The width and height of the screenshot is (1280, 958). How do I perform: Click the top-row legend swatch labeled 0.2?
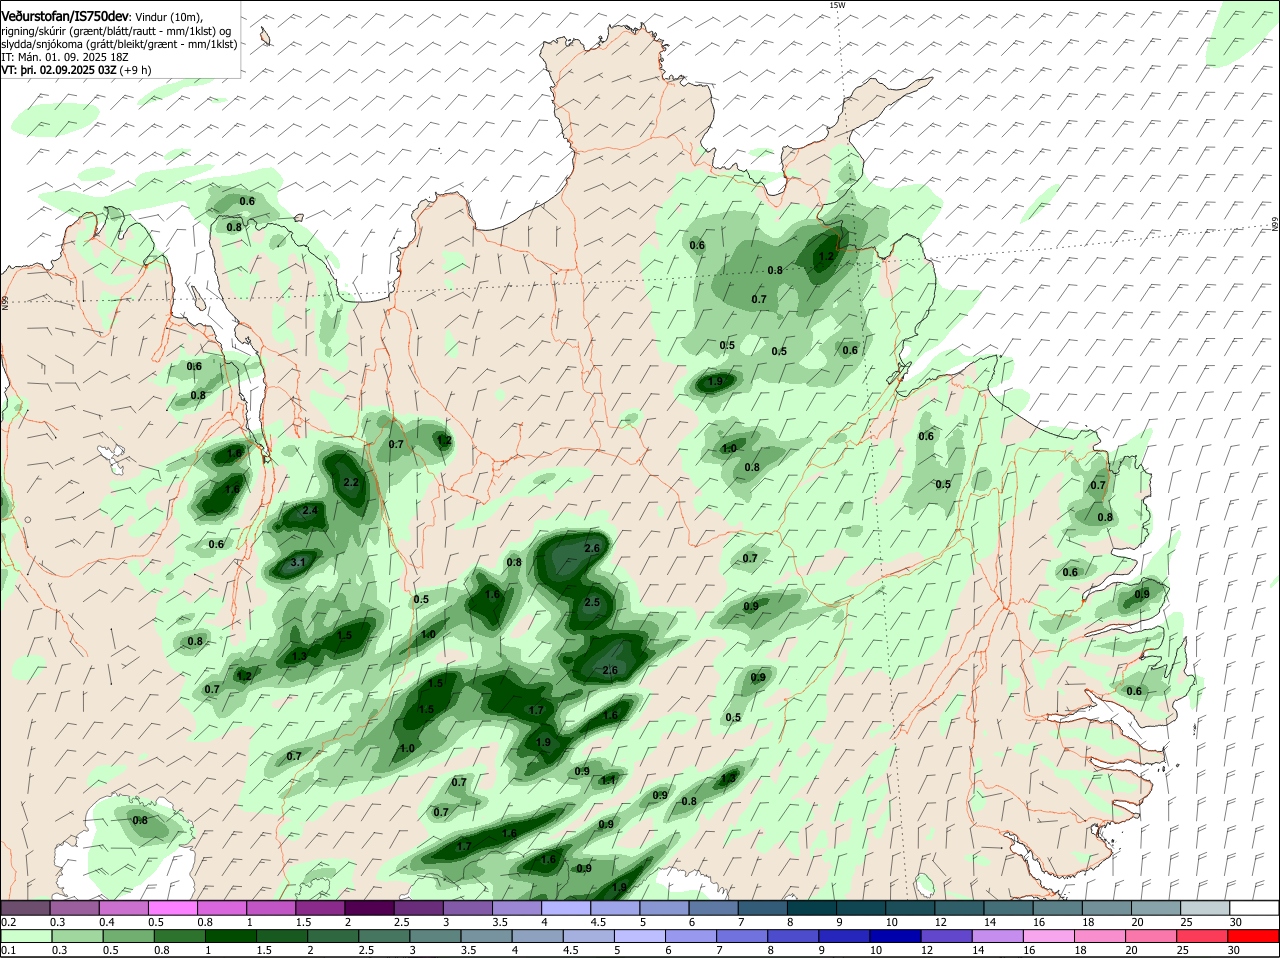coord(25,907)
